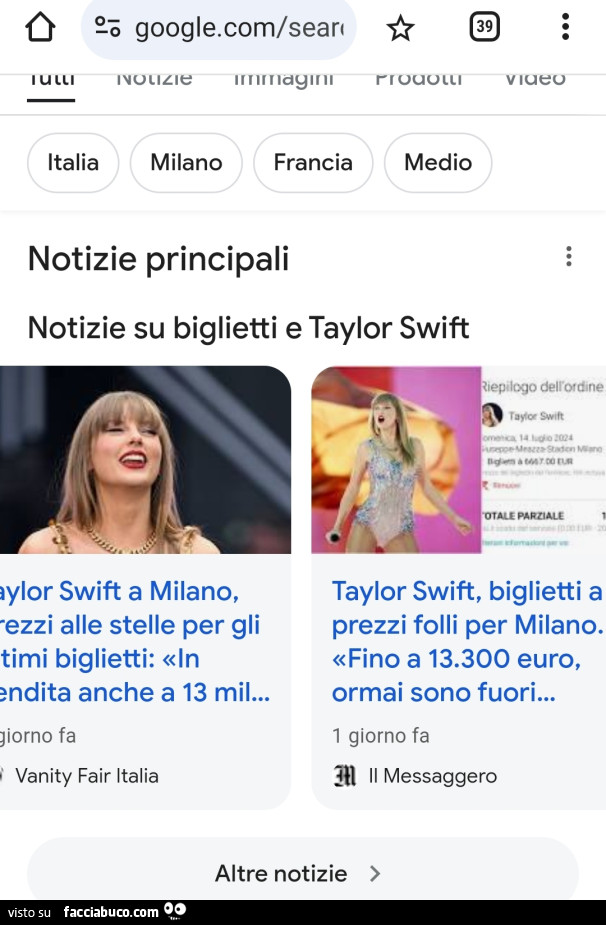Screen dimensions: 606x925
Task: Tap the Il Messaggero article thumbnail image
Action: [458, 459]
